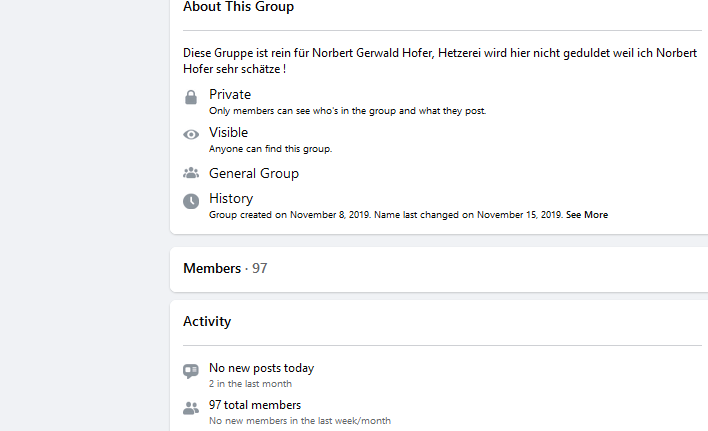Viewport: 708px width, 431px height.
Task: Click 'Anyone can find this group' text
Action: [x=270, y=148]
